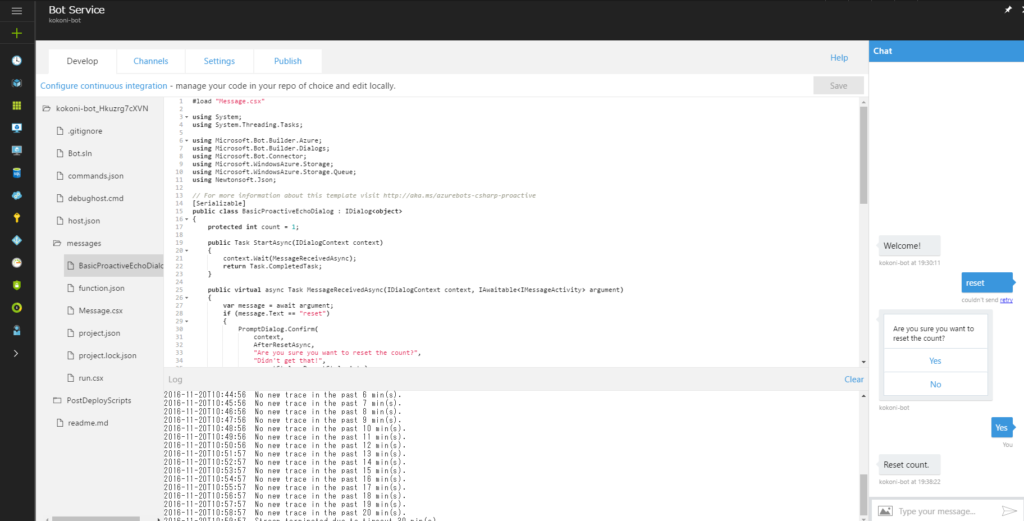
Task: Open project.lock.json file
Action: click(107, 356)
